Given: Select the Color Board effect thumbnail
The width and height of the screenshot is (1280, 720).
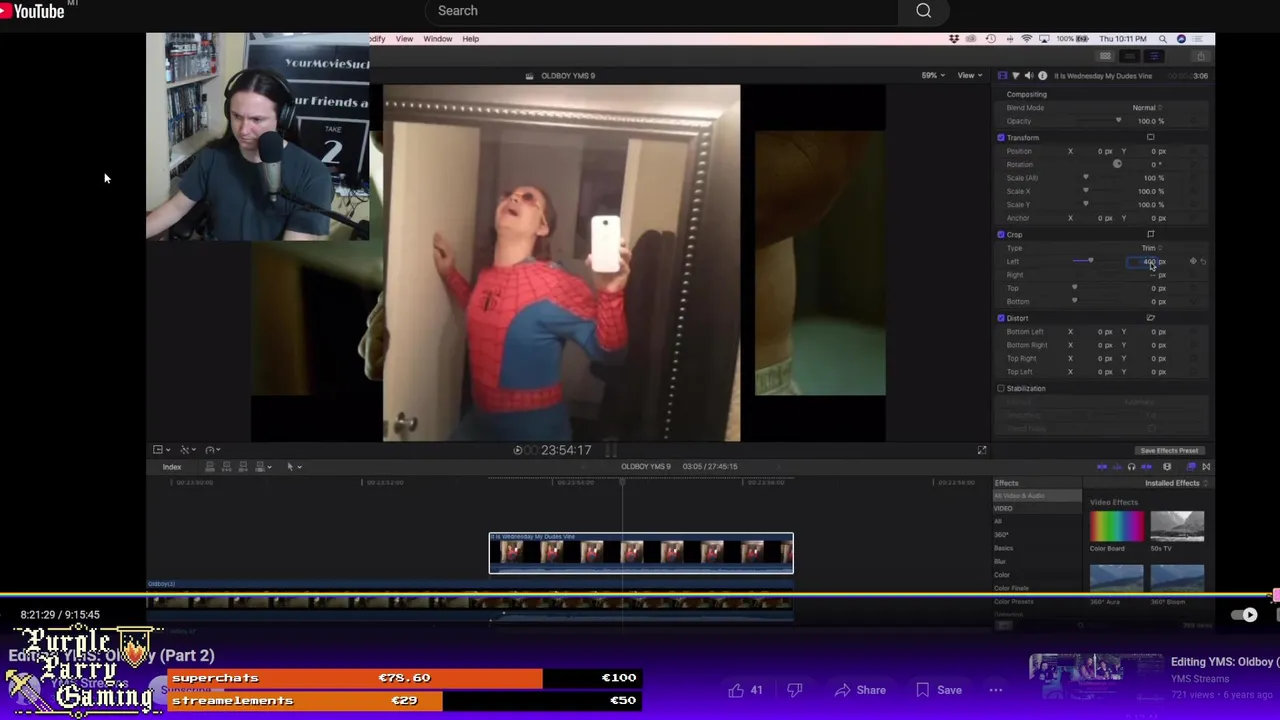Looking at the screenshot, I should point(1116,526).
